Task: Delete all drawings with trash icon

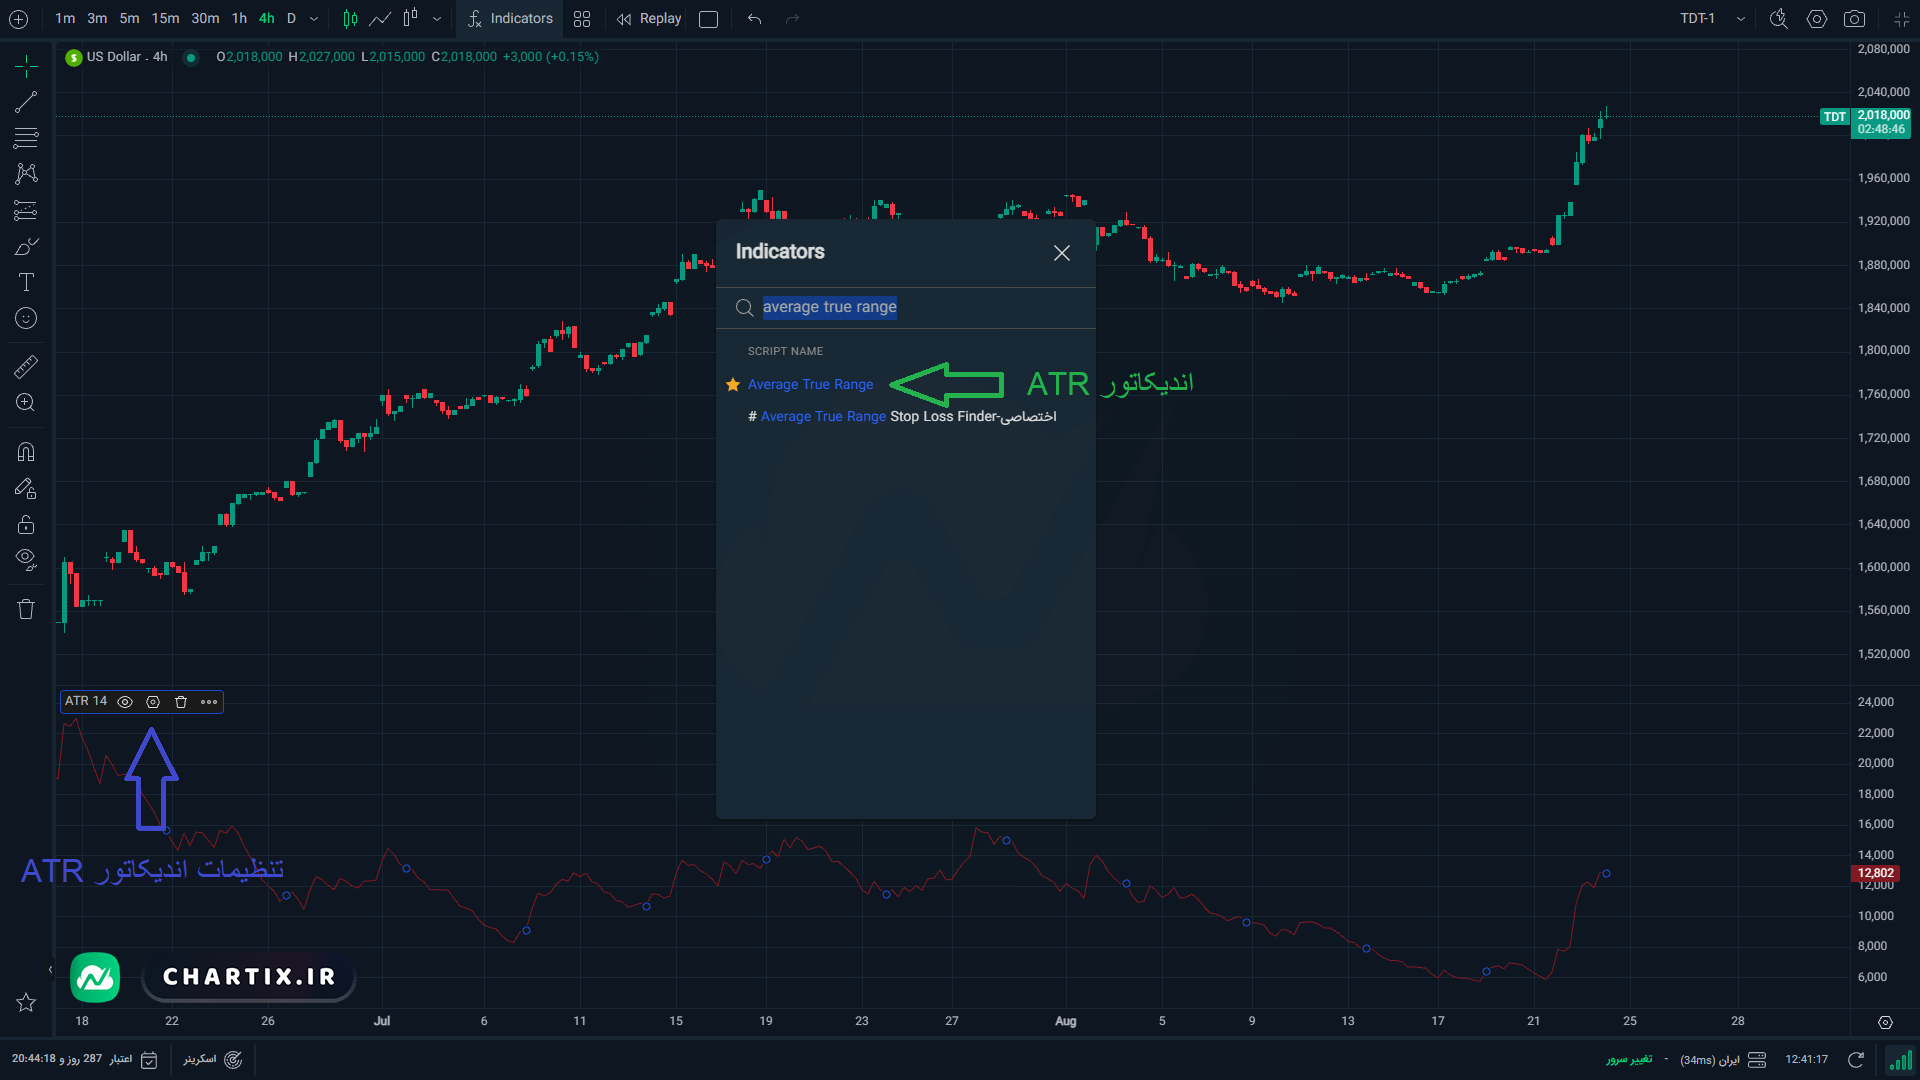Action: [26, 609]
